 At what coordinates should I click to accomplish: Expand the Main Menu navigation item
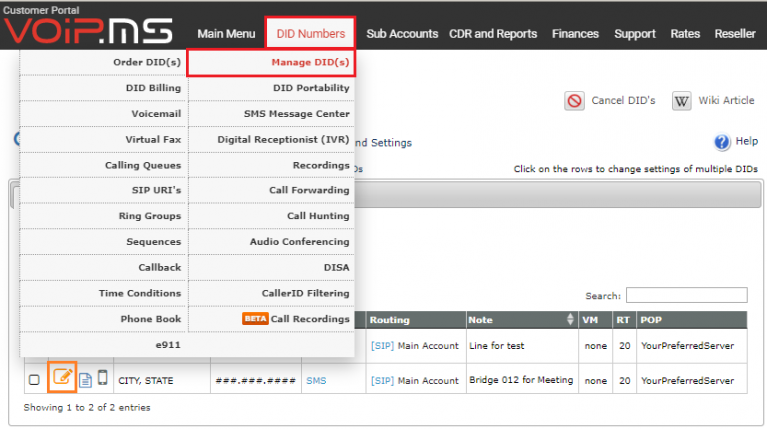(226, 34)
